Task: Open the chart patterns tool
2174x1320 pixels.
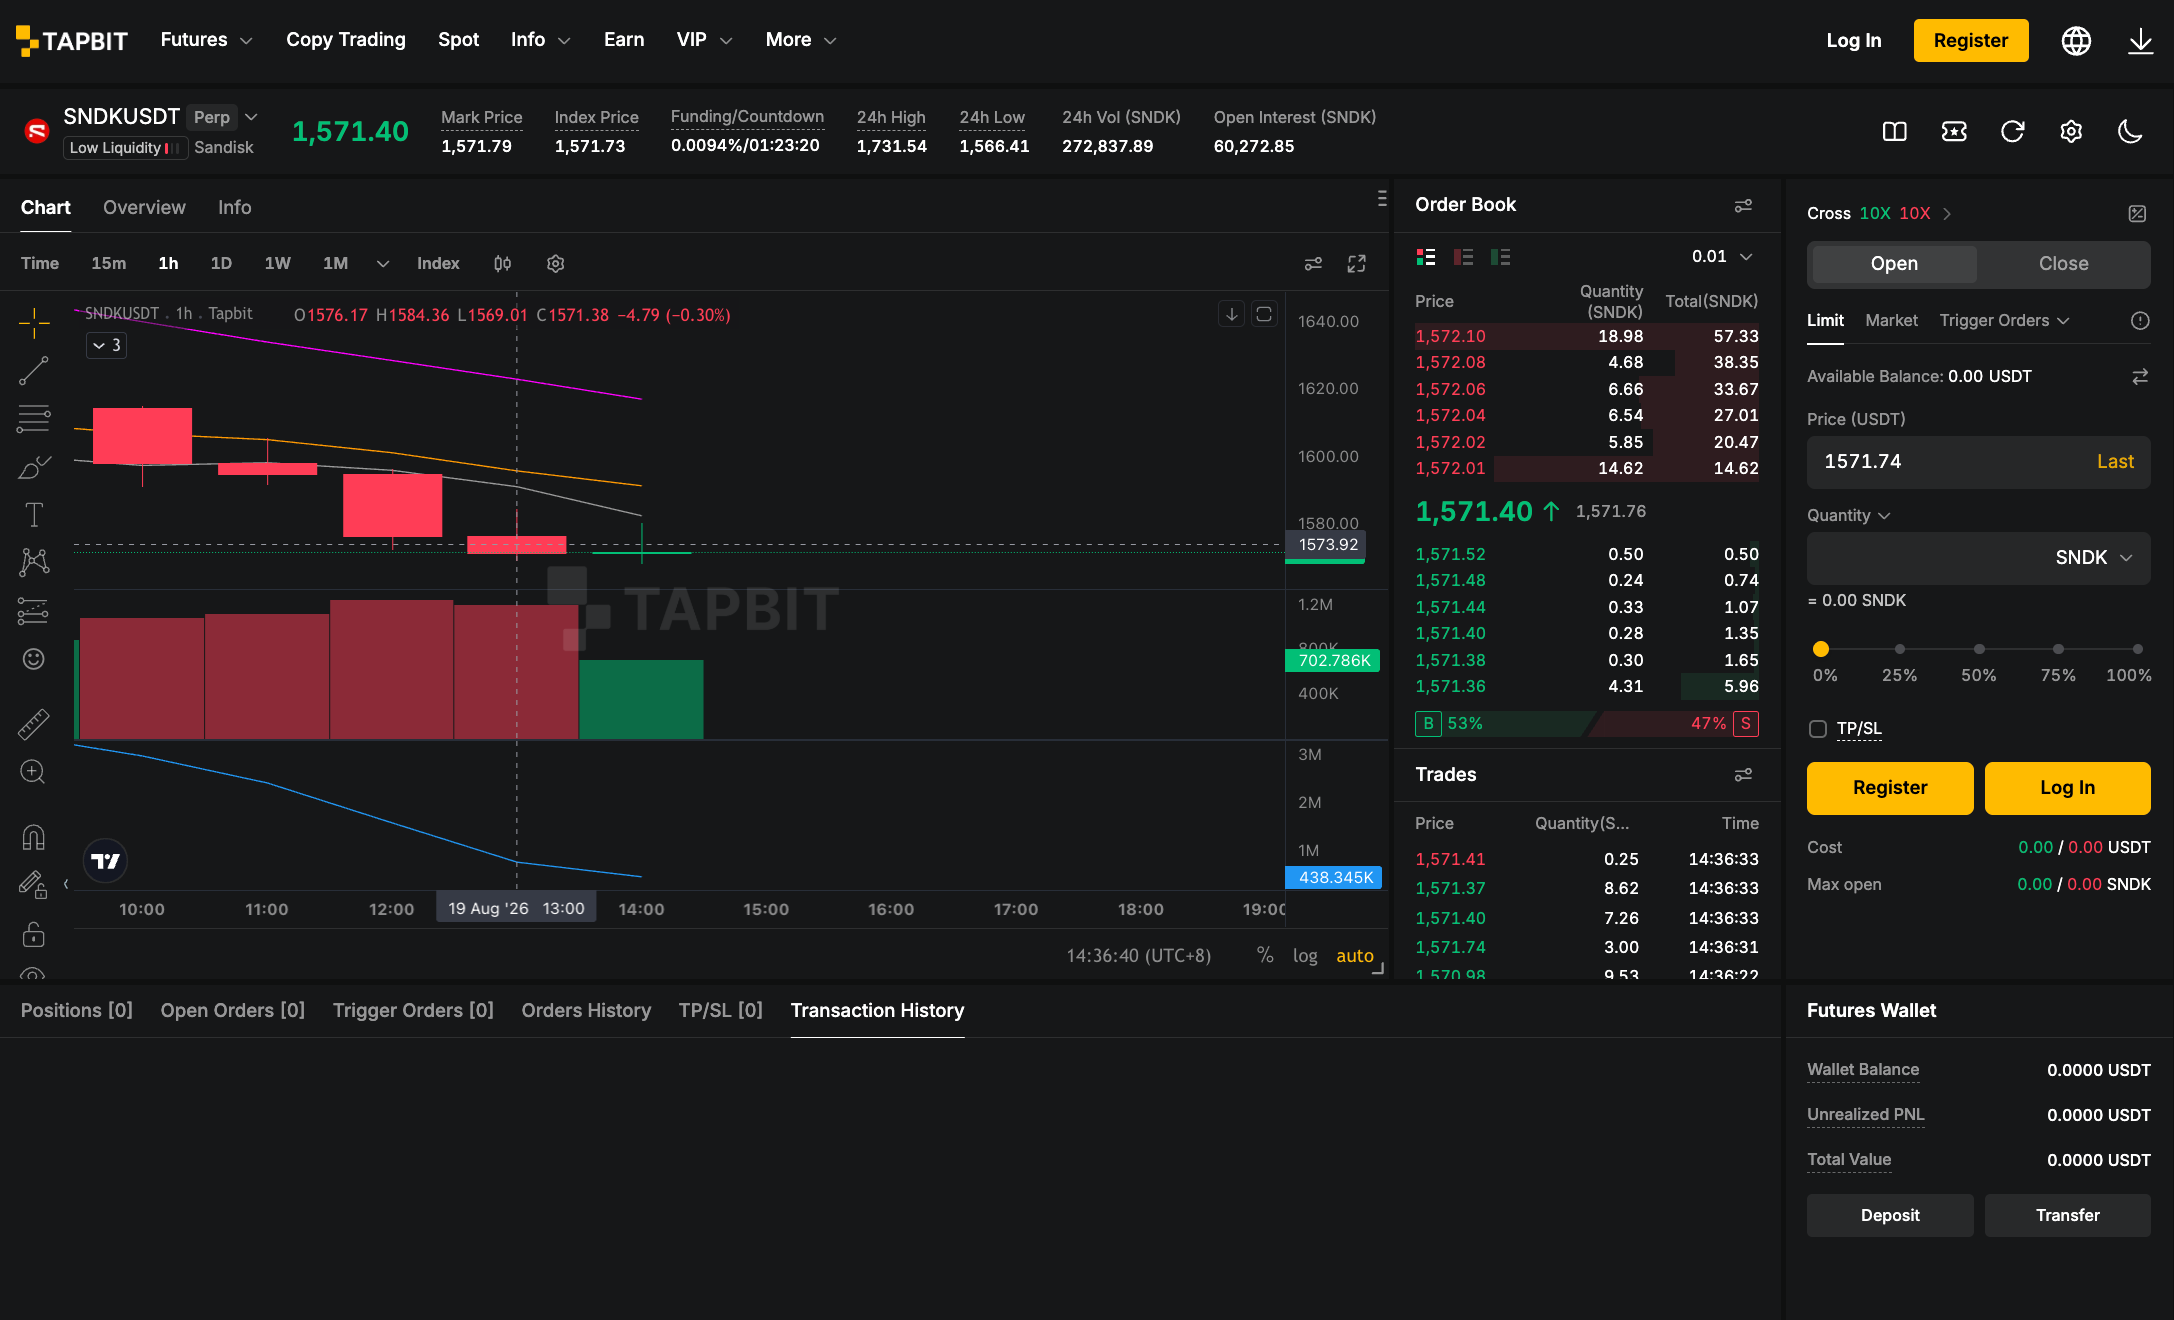Action: [x=34, y=562]
